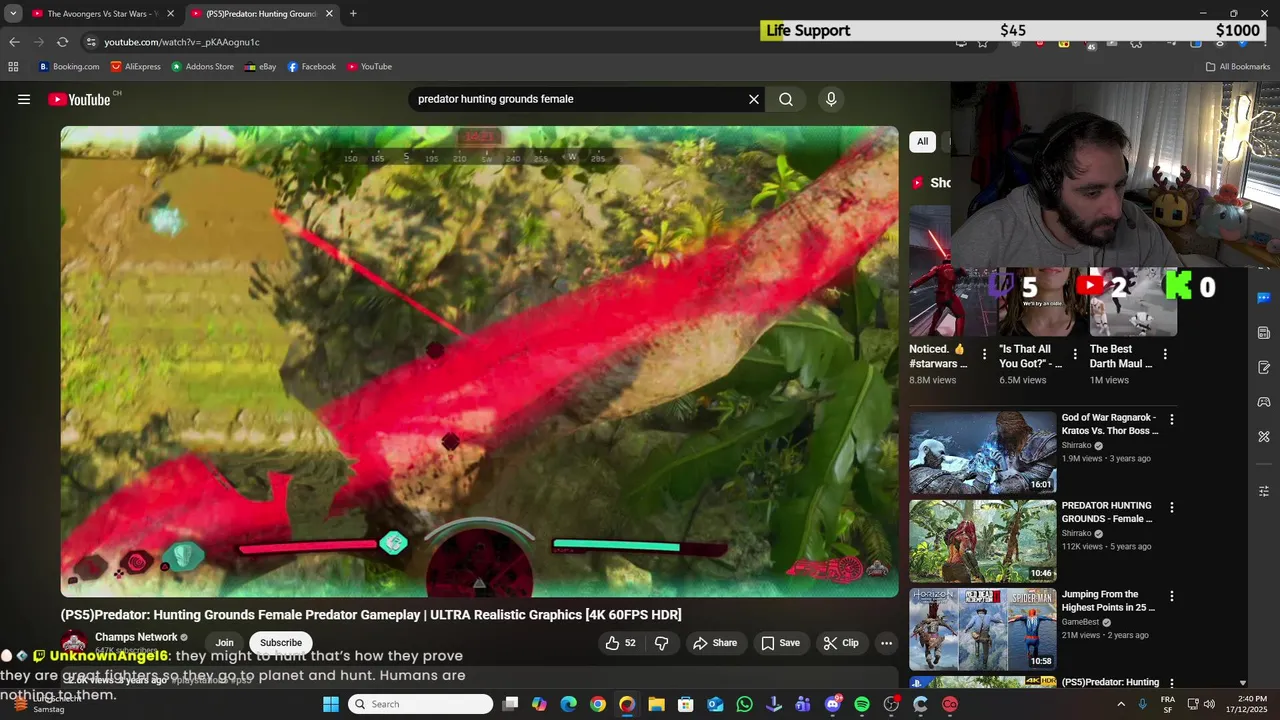The height and width of the screenshot is (720, 1280).
Task: Close The Avoongers Vs Star Wars tab
Action: click(170, 14)
